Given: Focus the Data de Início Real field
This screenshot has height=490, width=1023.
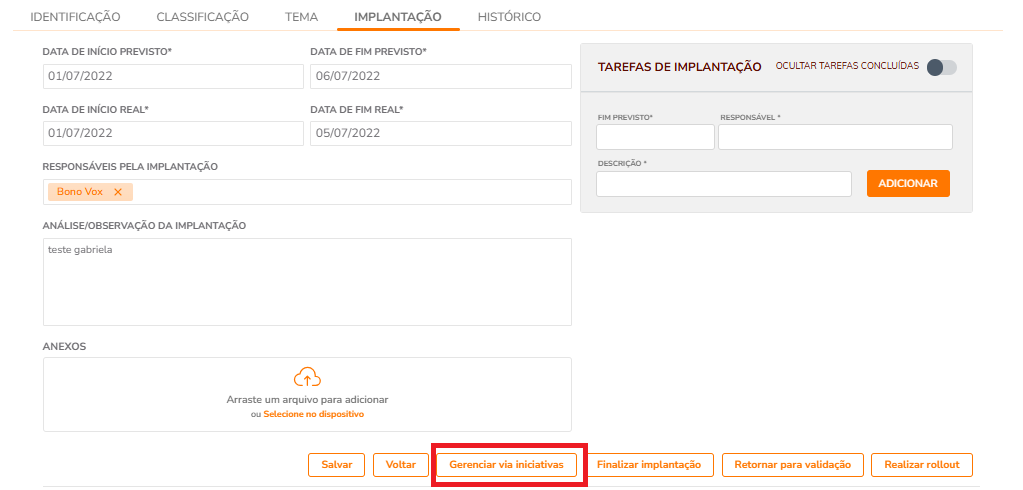Looking at the screenshot, I should (174, 133).
